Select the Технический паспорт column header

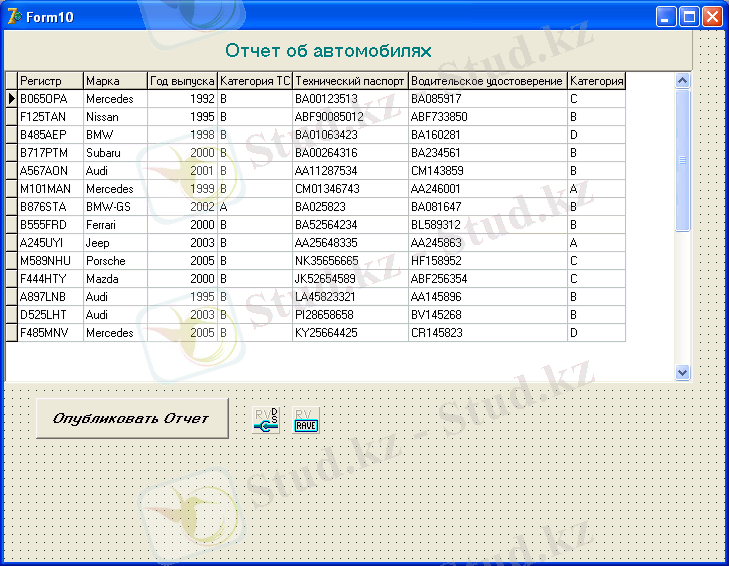coord(350,81)
